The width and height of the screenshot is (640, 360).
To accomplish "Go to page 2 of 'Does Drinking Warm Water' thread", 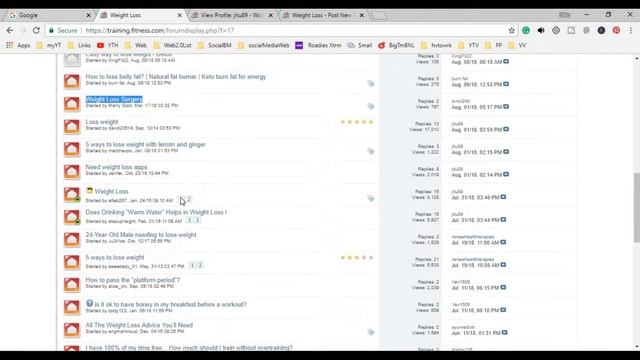I will pos(198,220).
